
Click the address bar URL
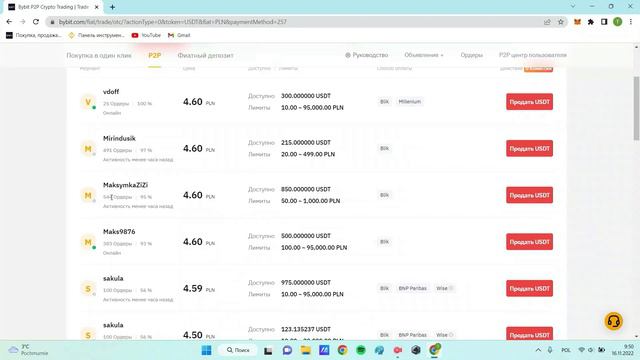173,22
